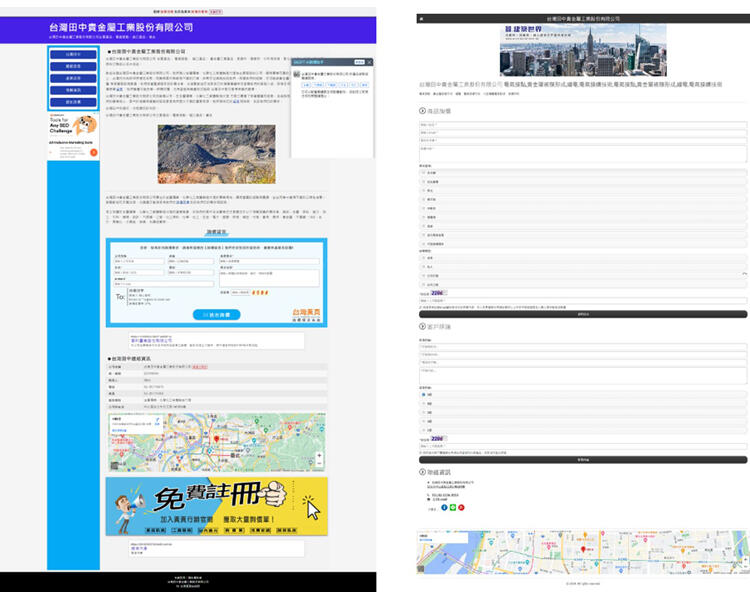Select the last radio option in the customer review list
This screenshot has width=750, height=600.
(x=423, y=428)
